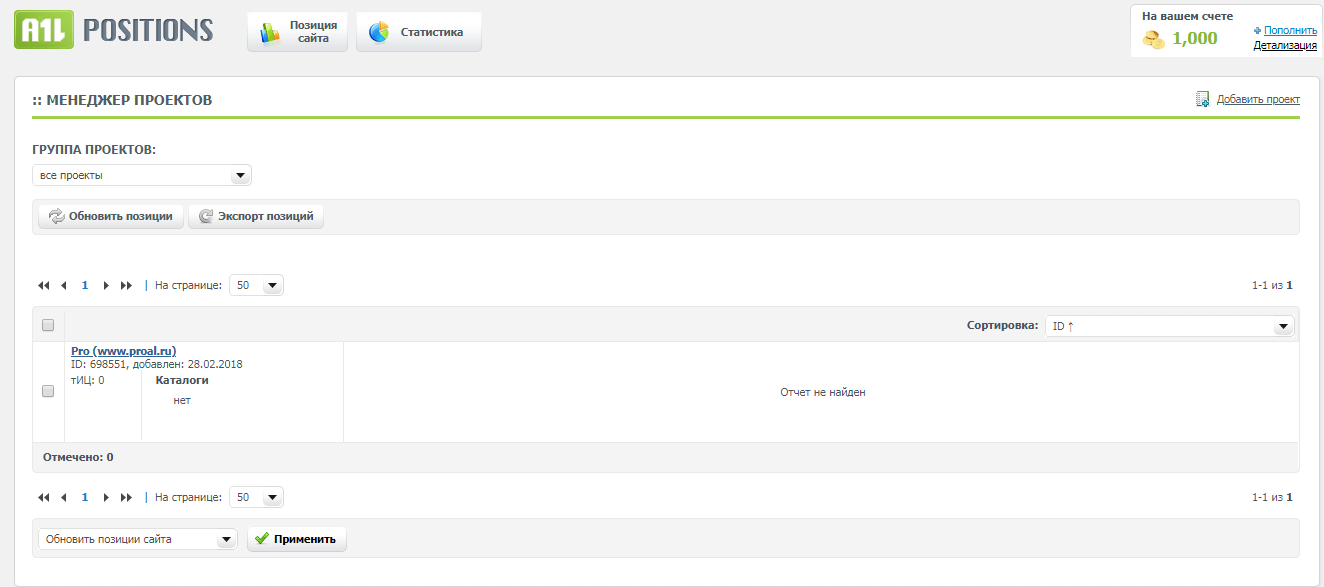
Task: Go to last page in bottom pager
Action: pyautogui.click(x=126, y=497)
